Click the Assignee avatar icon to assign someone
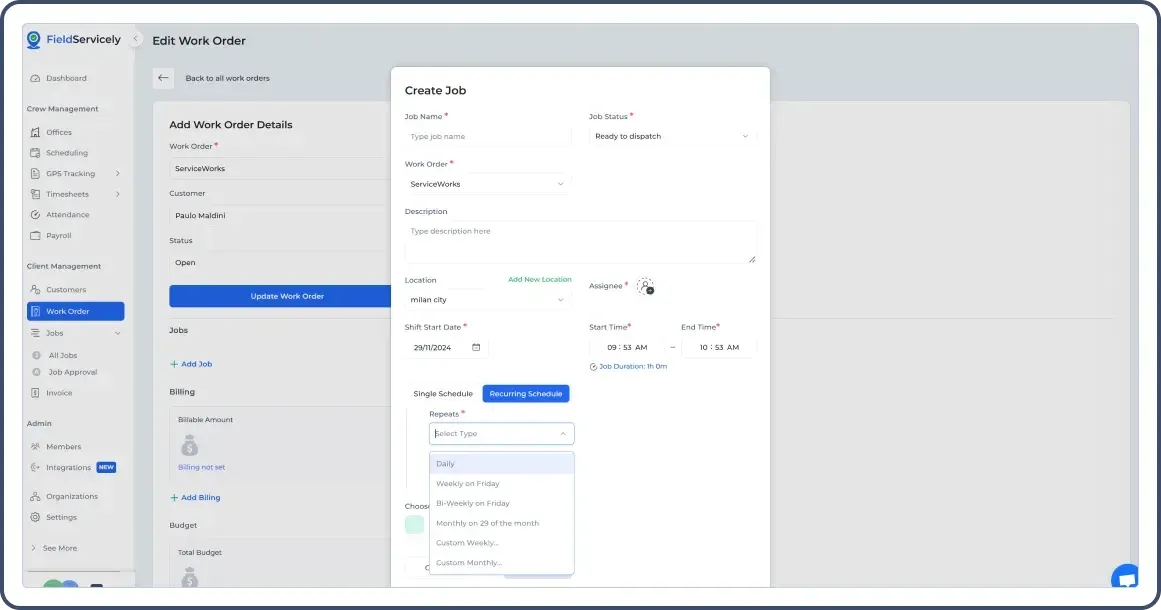Viewport: 1161px width, 610px height. (x=646, y=287)
